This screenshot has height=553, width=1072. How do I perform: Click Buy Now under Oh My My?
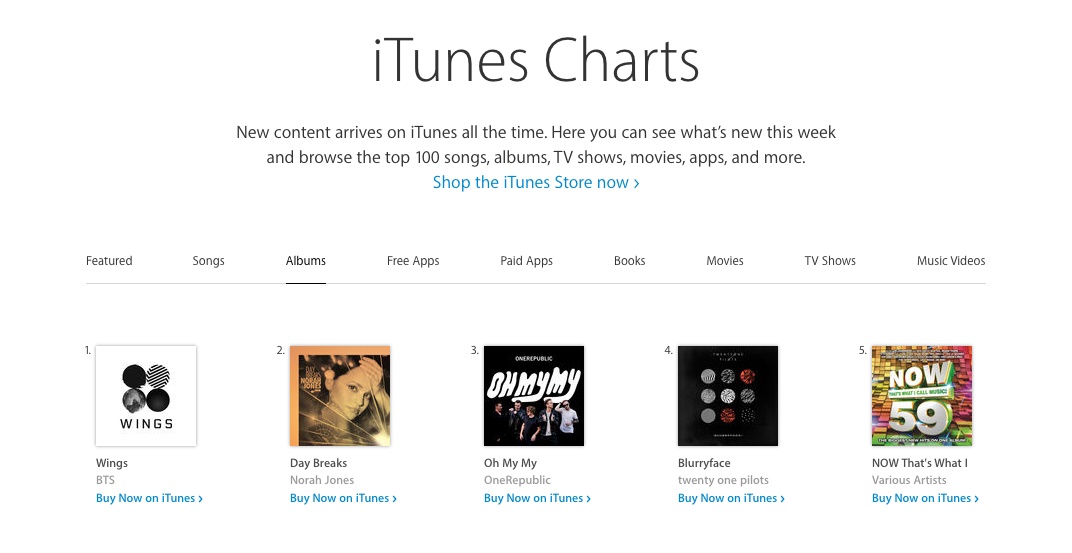(x=537, y=498)
